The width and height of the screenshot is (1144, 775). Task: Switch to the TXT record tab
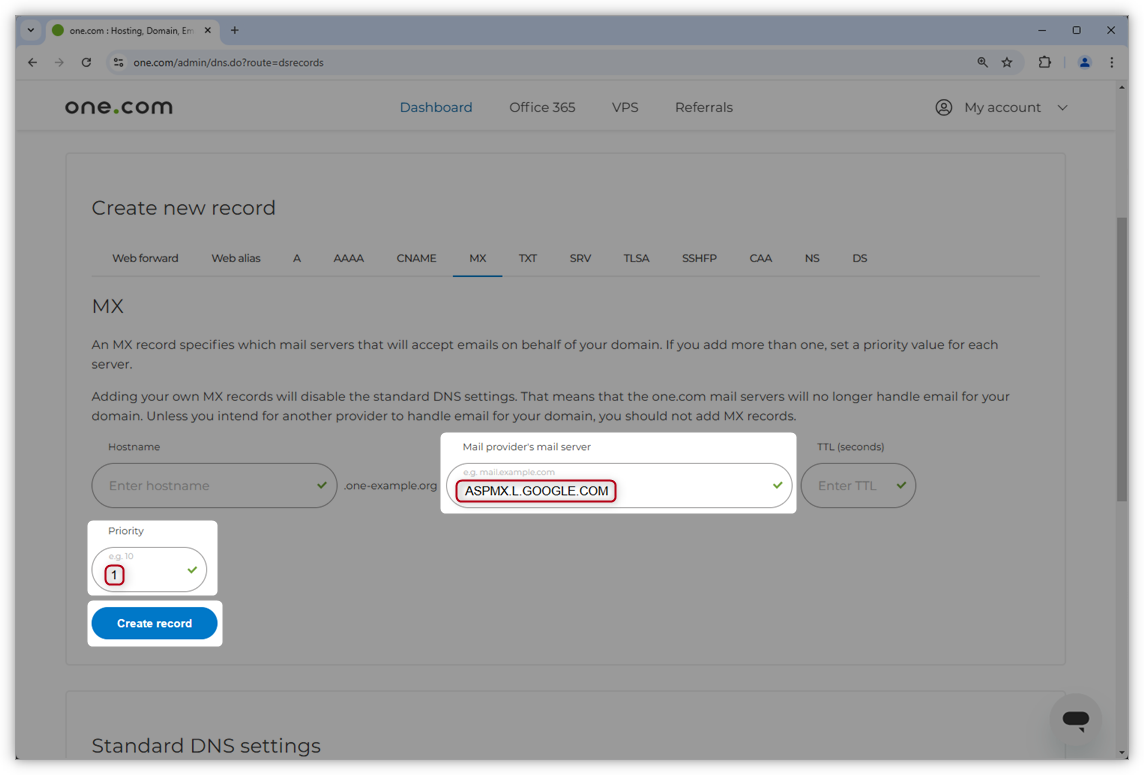pos(528,258)
